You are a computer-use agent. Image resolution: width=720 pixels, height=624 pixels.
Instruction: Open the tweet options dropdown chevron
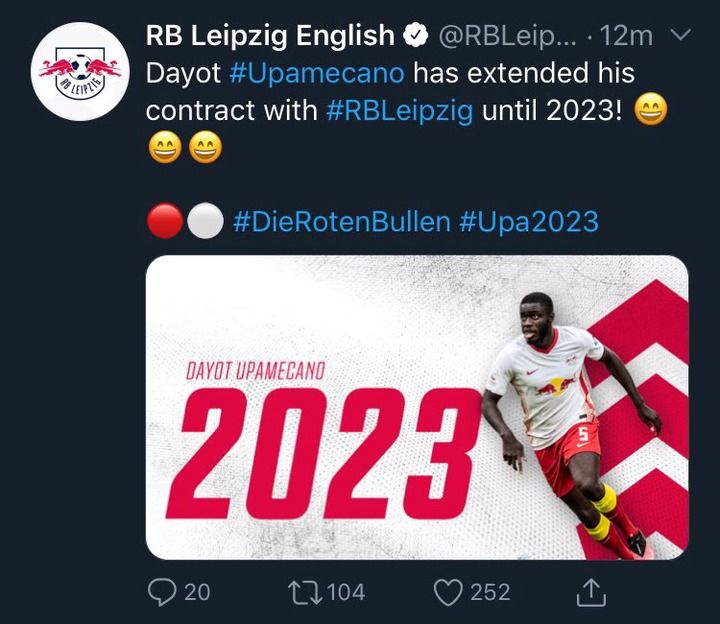point(681,34)
